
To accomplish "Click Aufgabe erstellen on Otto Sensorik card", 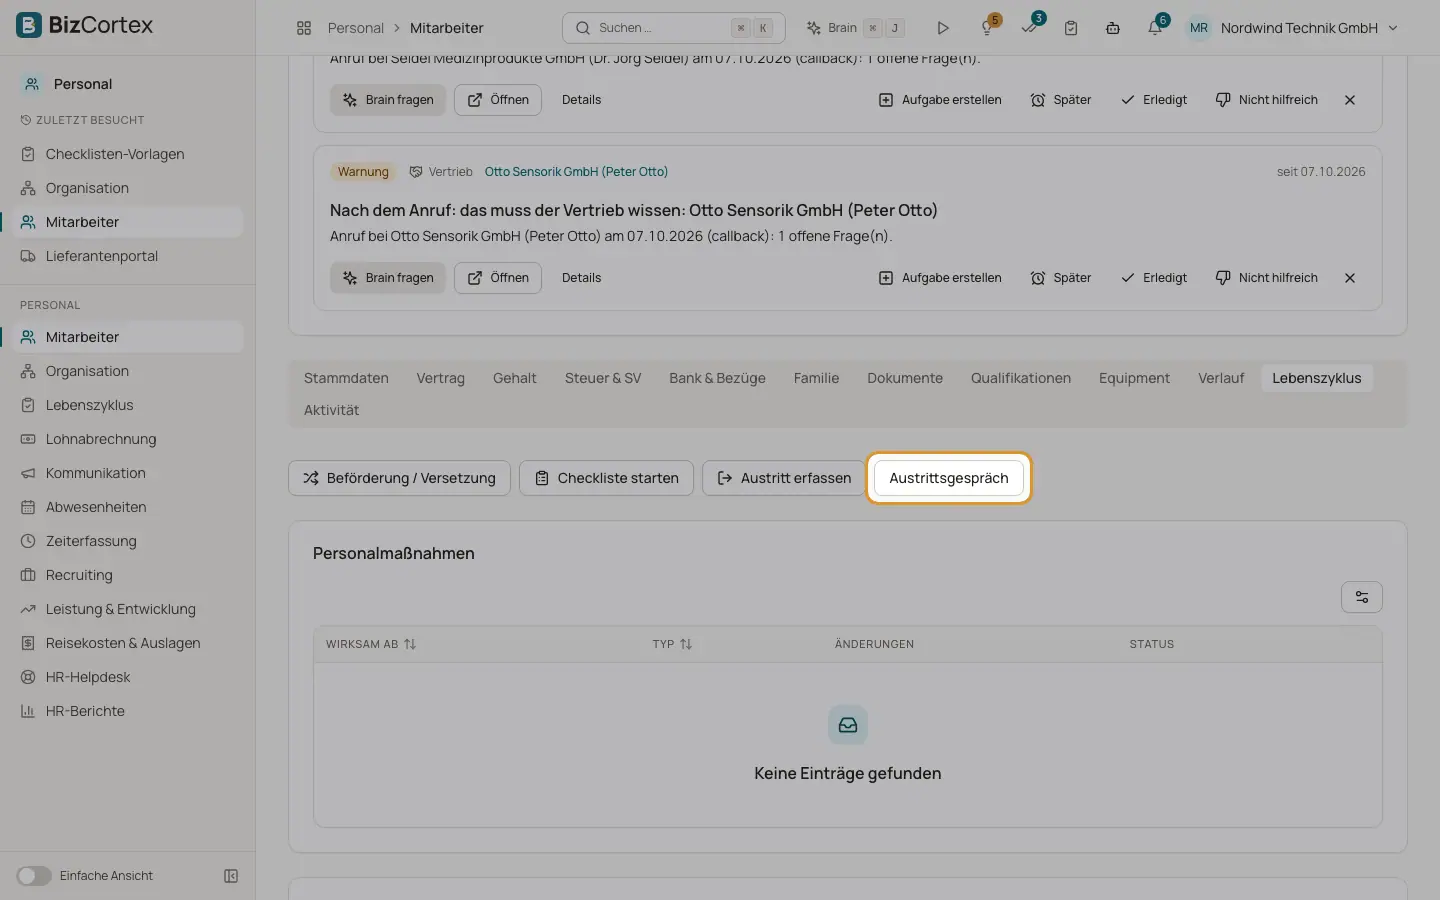I will click(940, 278).
